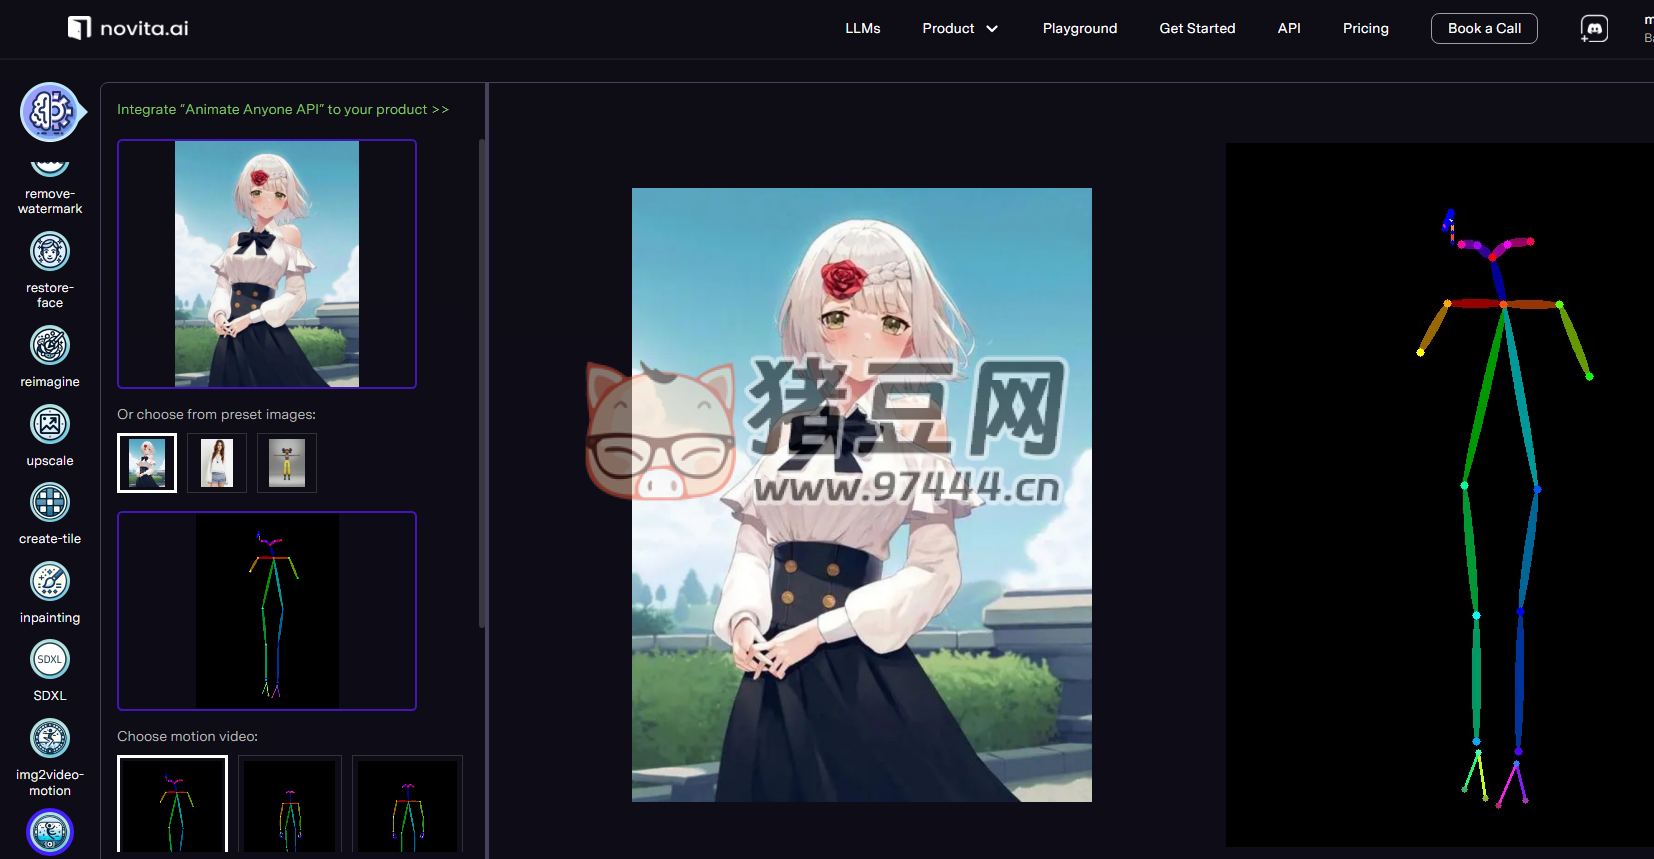Click the Book a Call button
1654x859 pixels.
tap(1484, 28)
